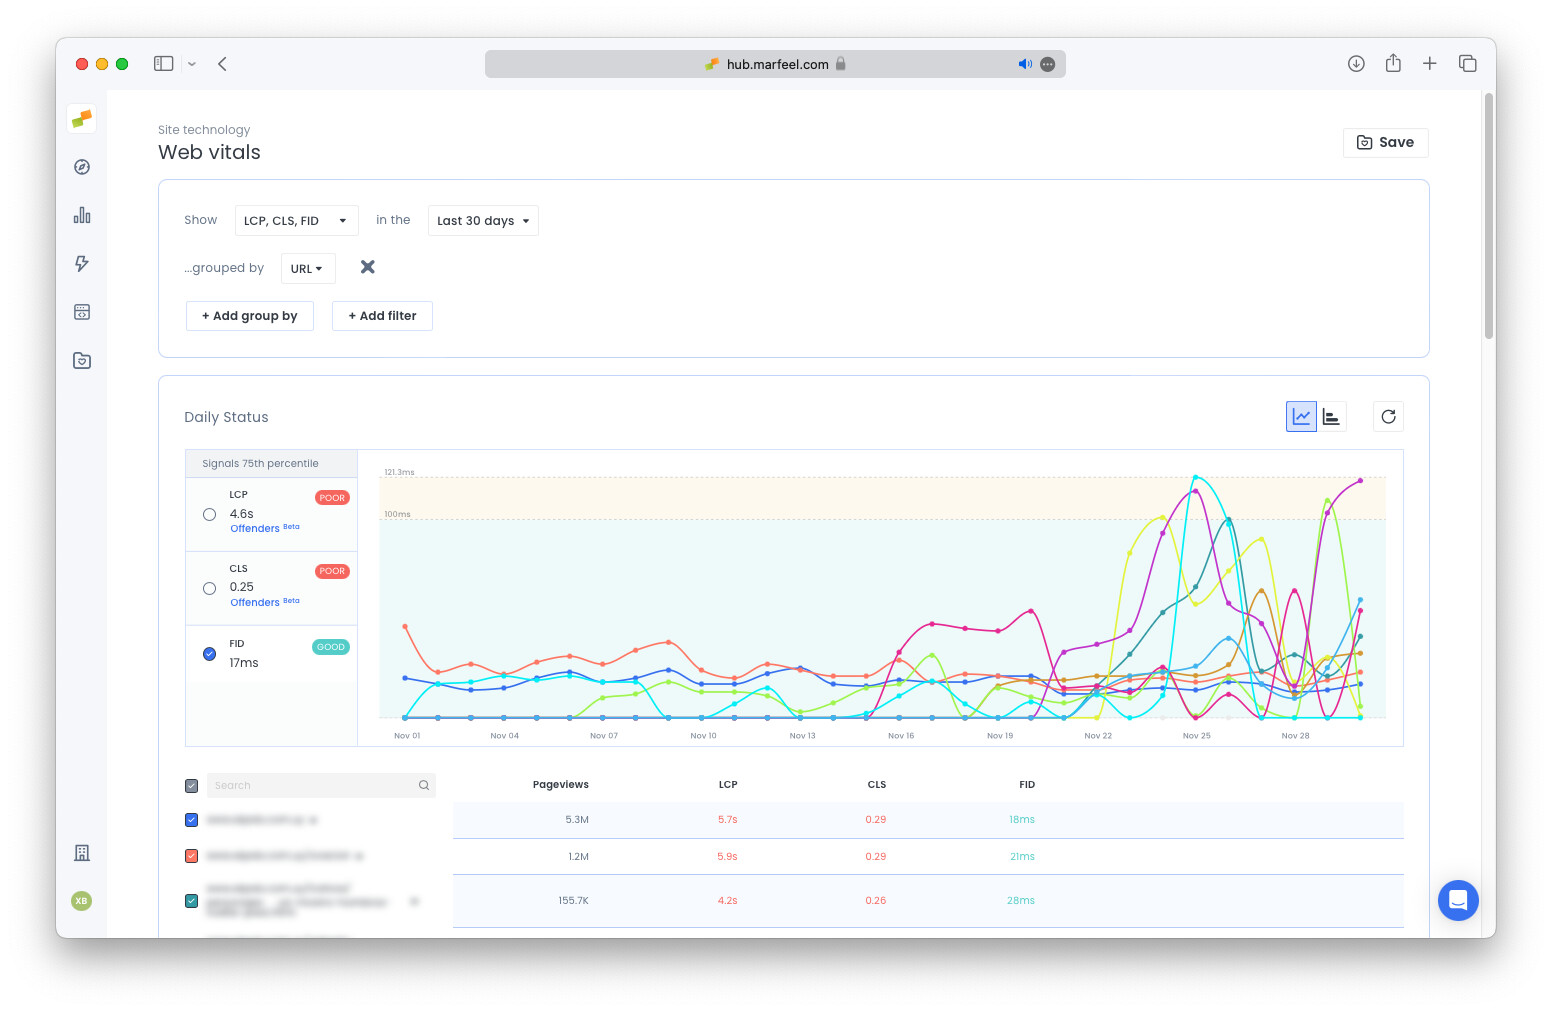Image resolution: width=1552 pixels, height=1012 pixels.
Task: Click the code window sidebar icon
Action: [82, 312]
